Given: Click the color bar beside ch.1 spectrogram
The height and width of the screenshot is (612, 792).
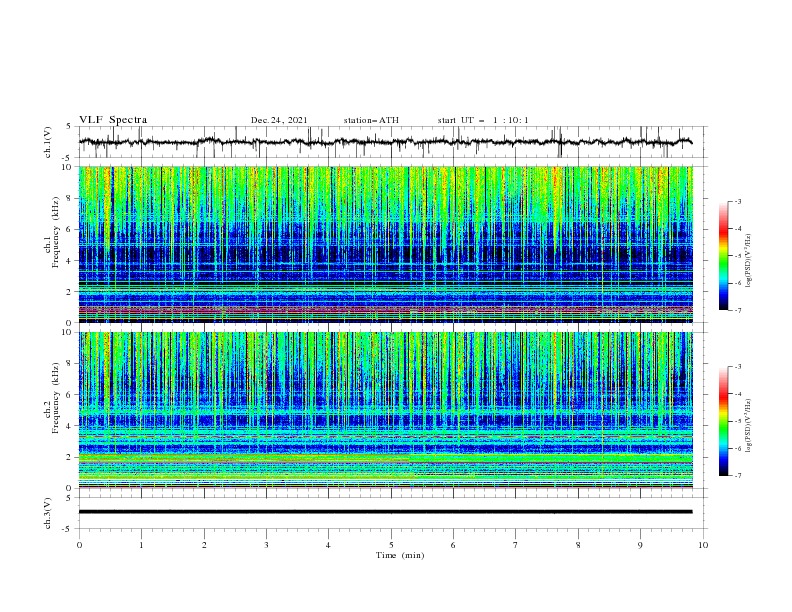Looking at the screenshot, I should click(723, 256).
